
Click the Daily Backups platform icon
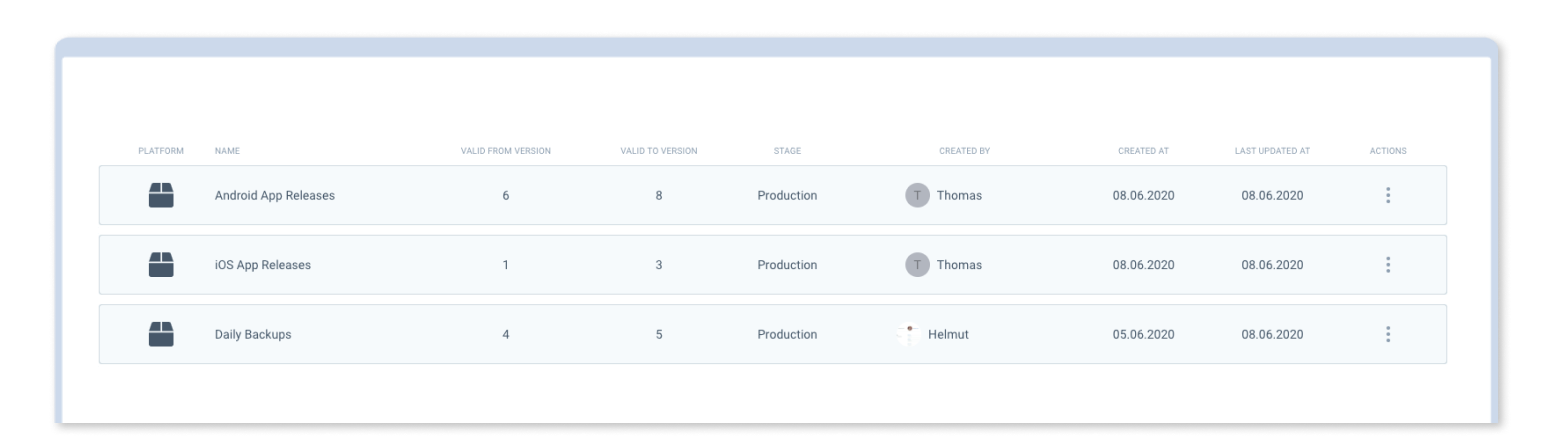tap(161, 335)
